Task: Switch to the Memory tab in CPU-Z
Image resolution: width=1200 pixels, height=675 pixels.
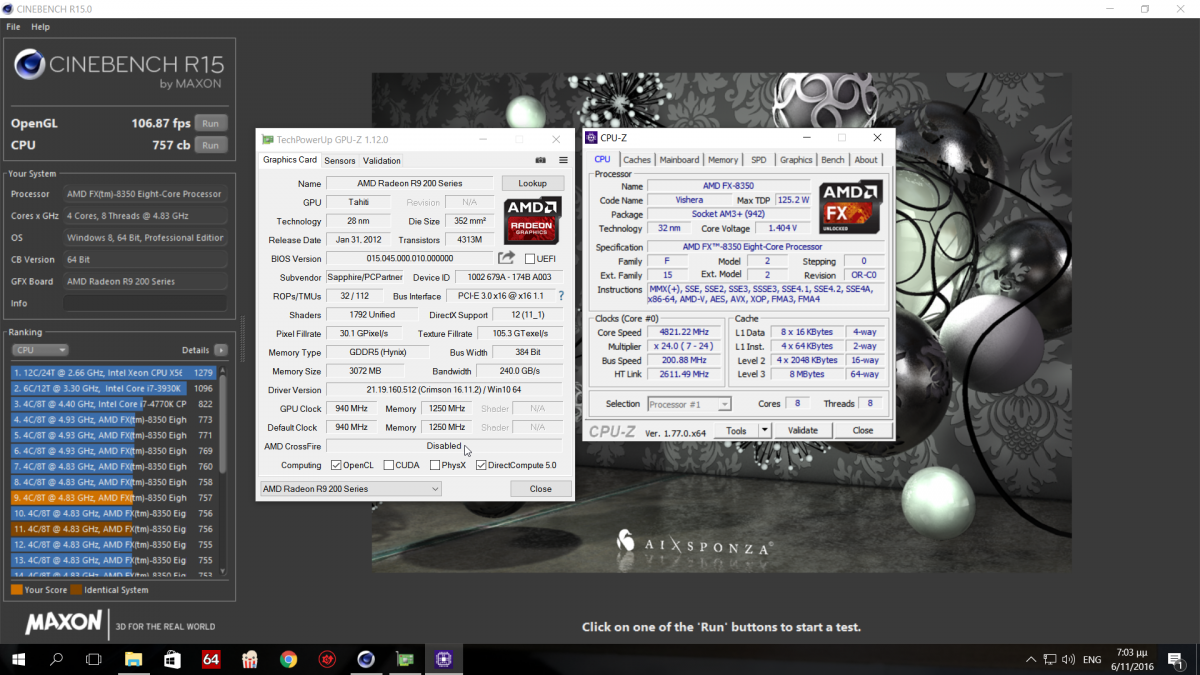Action: click(723, 160)
